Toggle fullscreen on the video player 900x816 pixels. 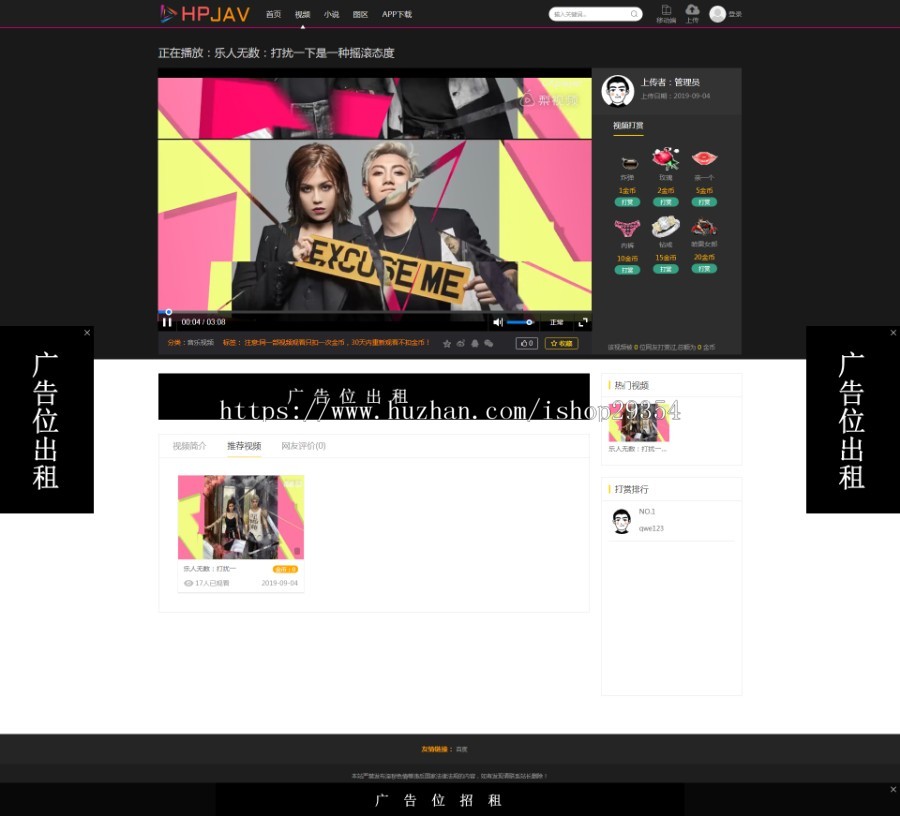(584, 321)
